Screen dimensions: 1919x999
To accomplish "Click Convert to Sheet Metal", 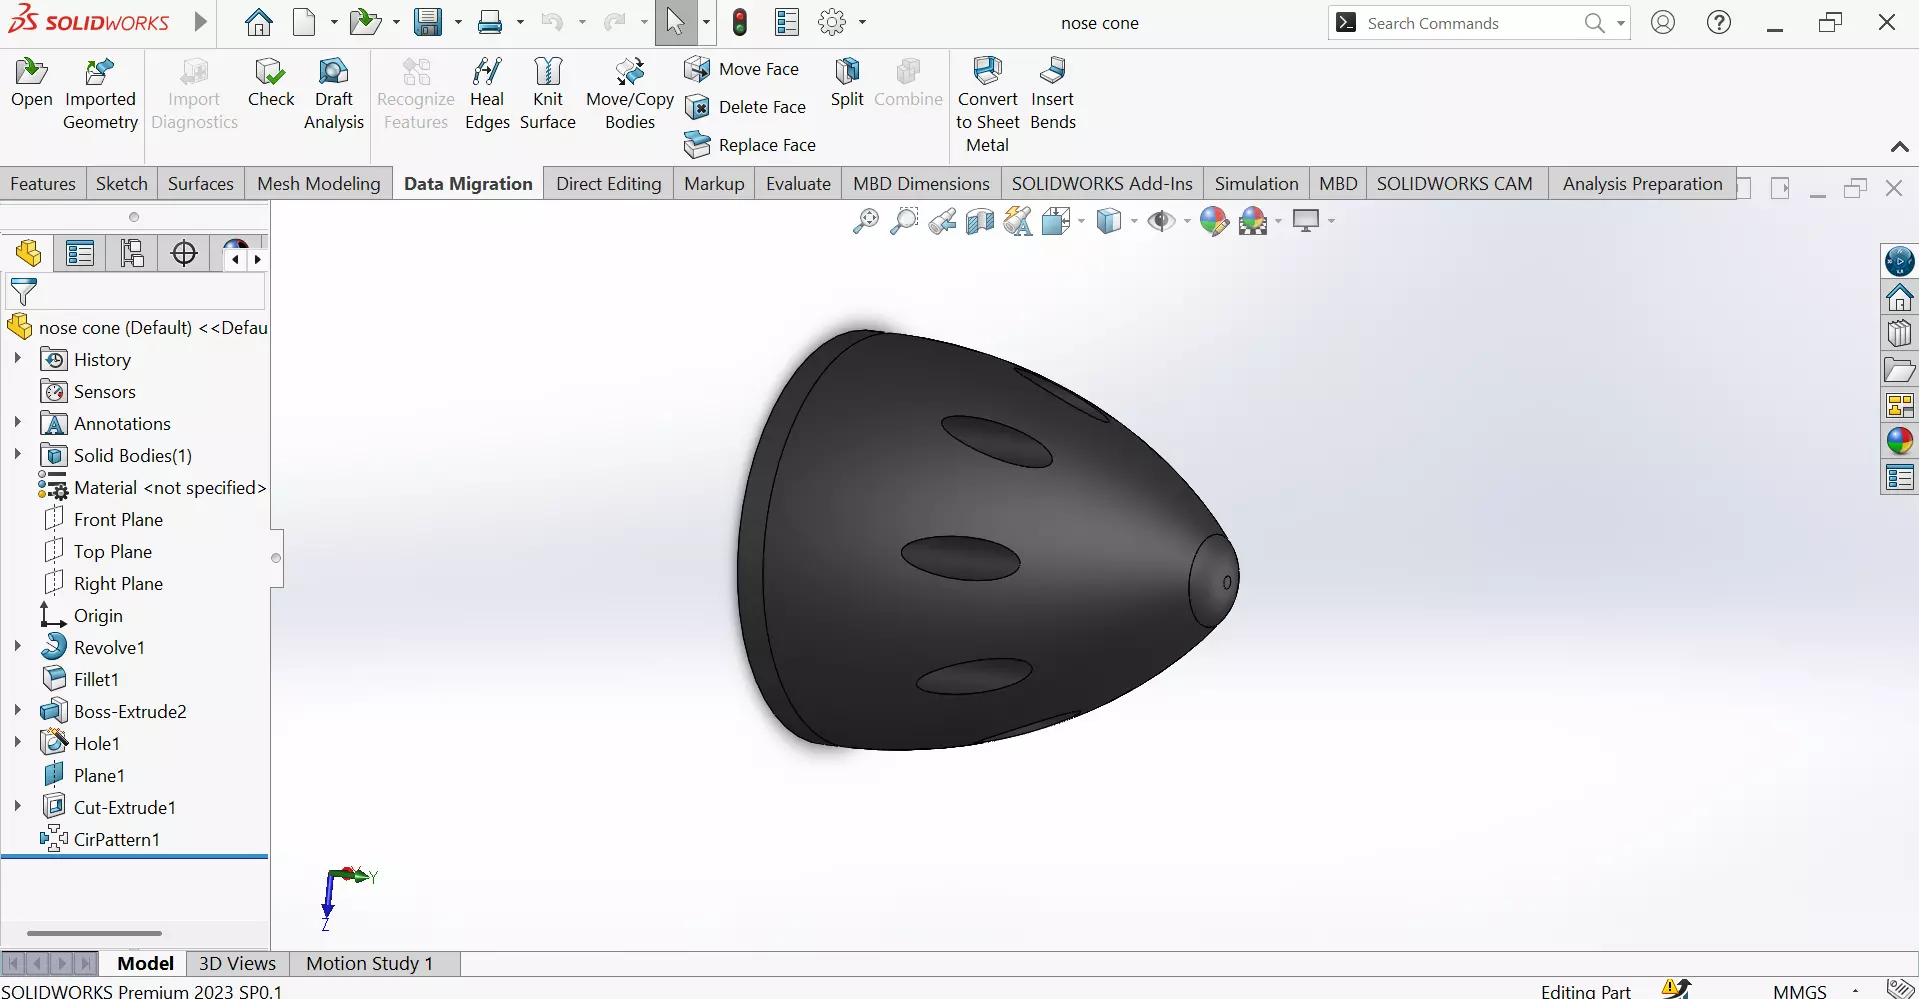I will [x=988, y=105].
